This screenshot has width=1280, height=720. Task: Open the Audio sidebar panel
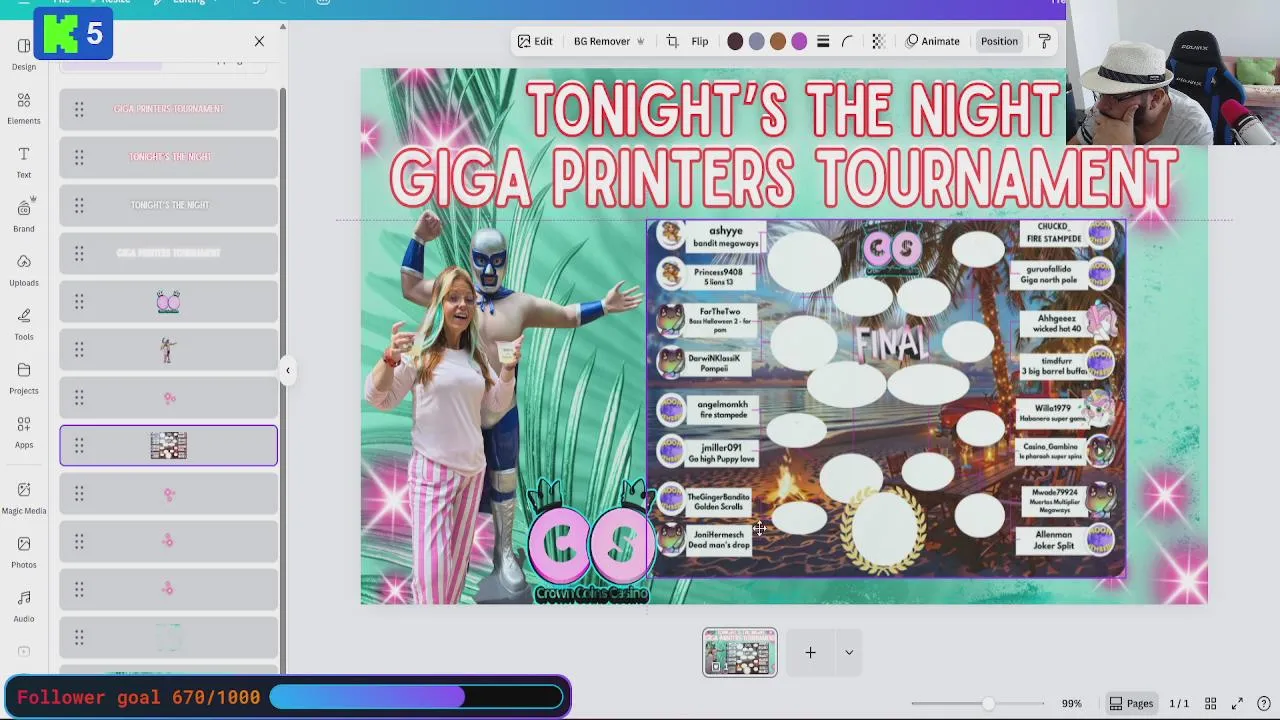(24, 605)
